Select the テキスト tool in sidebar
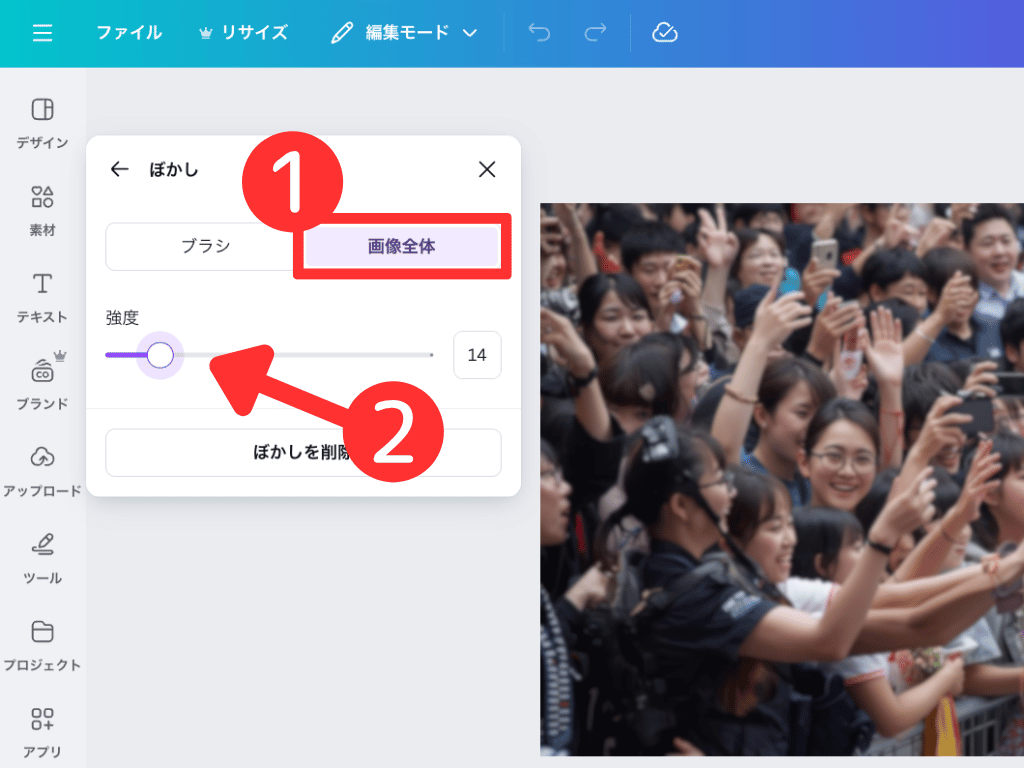Screen dimensions: 1024x768 point(42,296)
